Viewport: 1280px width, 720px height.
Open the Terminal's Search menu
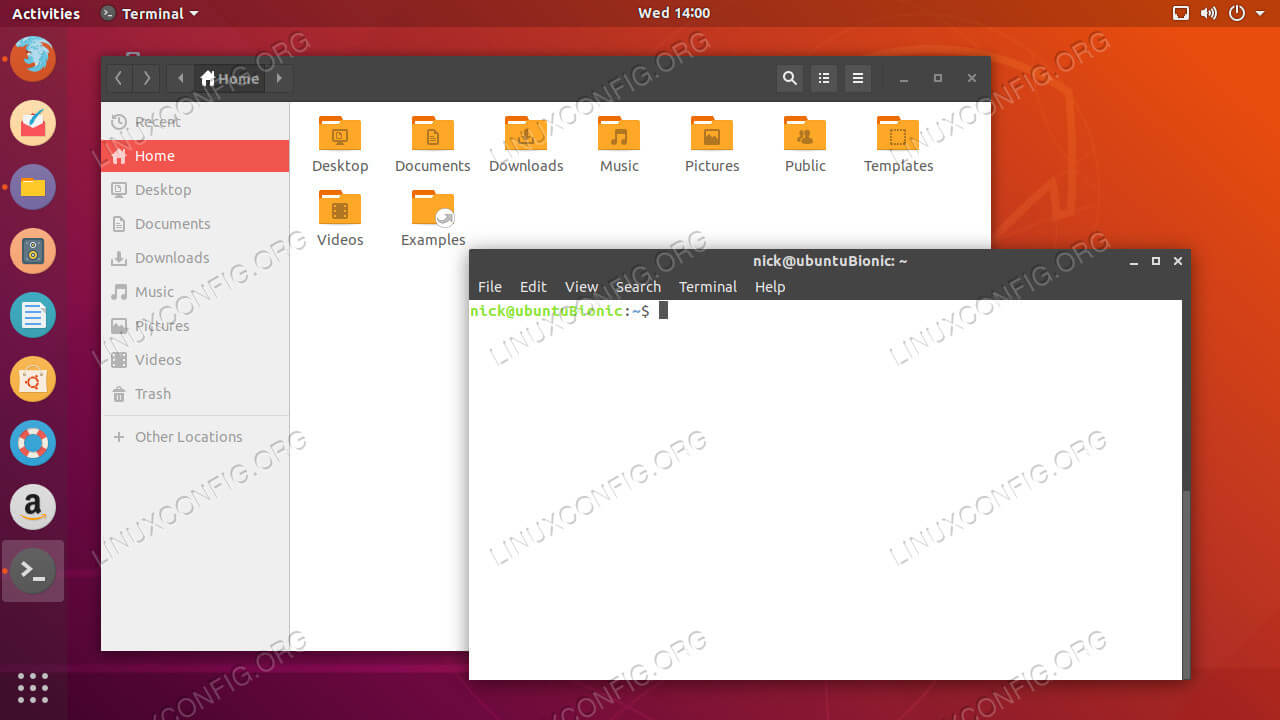tap(638, 287)
